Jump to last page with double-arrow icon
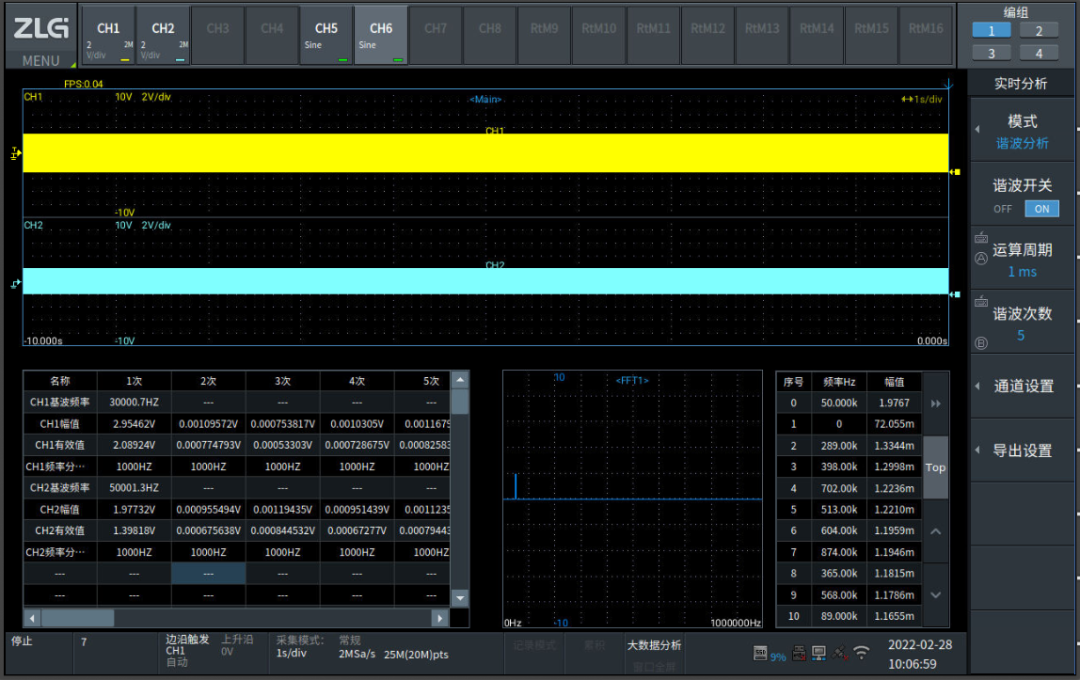Viewport: 1080px width, 680px height. (x=935, y=403)
